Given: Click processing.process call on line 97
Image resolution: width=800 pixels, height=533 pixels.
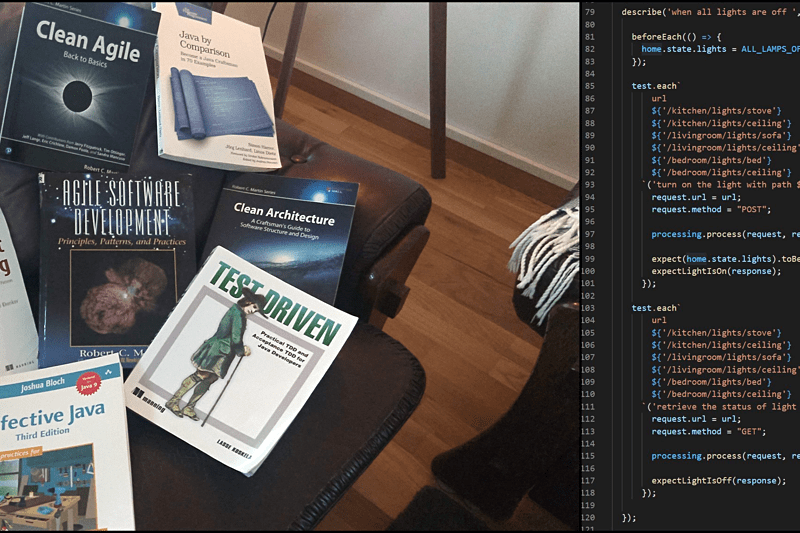Looking at the screenshot, I should tap(726, 234).
